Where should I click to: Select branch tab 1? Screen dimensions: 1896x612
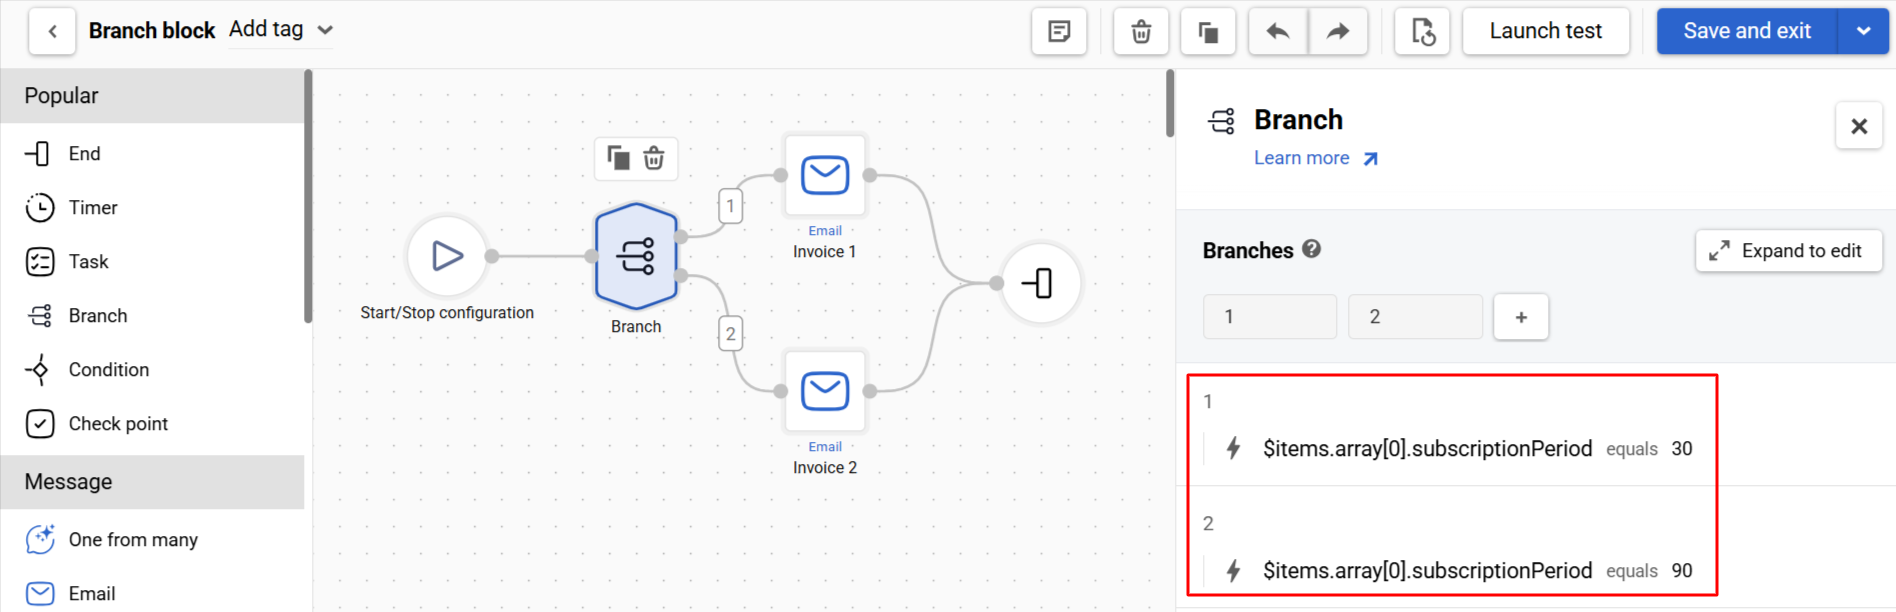point(1270,317)
